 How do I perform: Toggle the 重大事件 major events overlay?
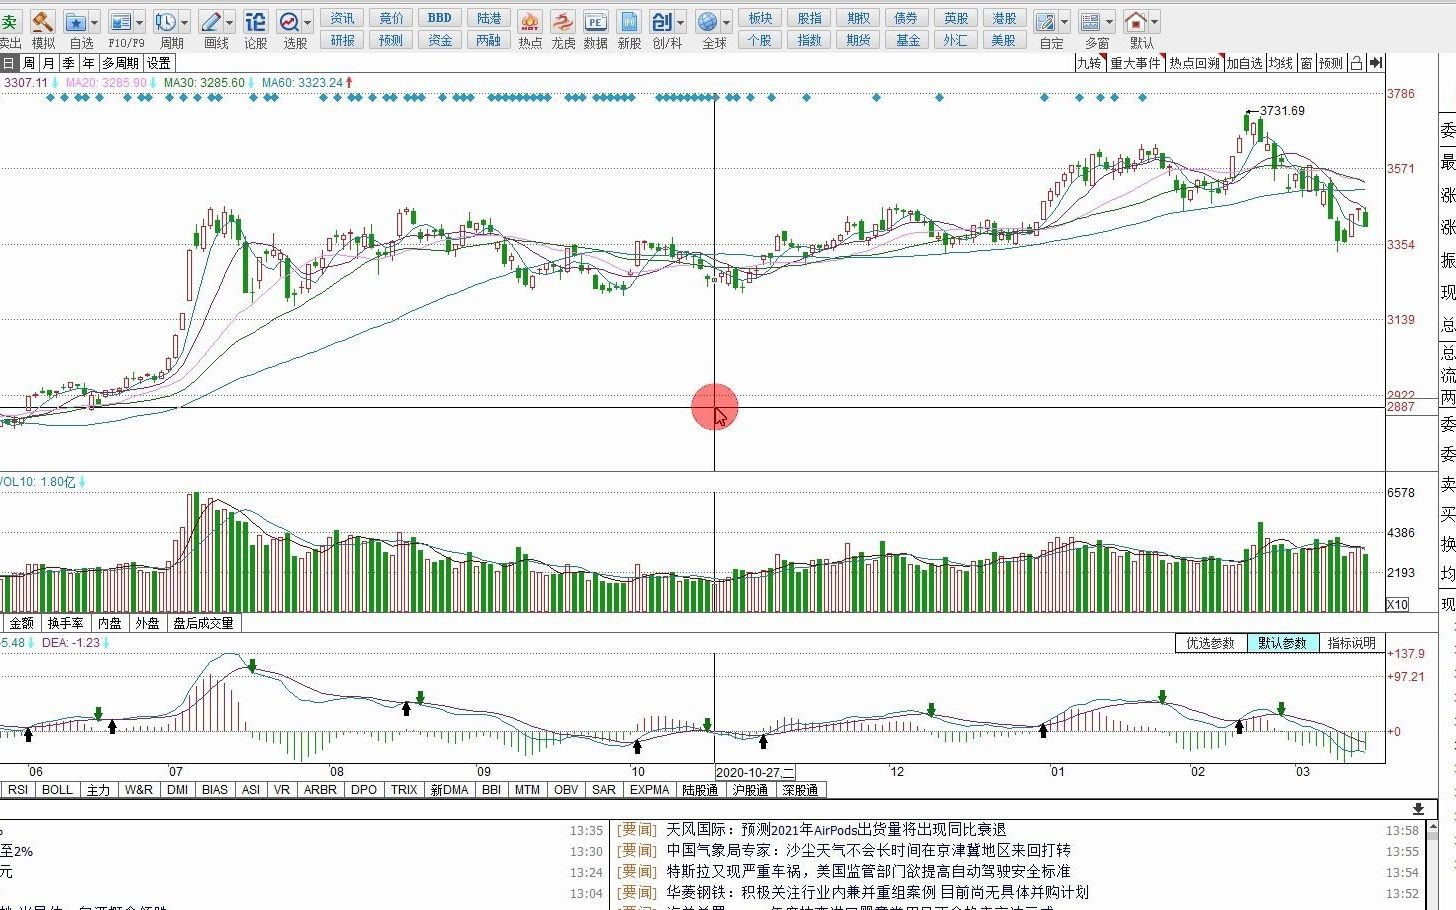(1135, 63)
